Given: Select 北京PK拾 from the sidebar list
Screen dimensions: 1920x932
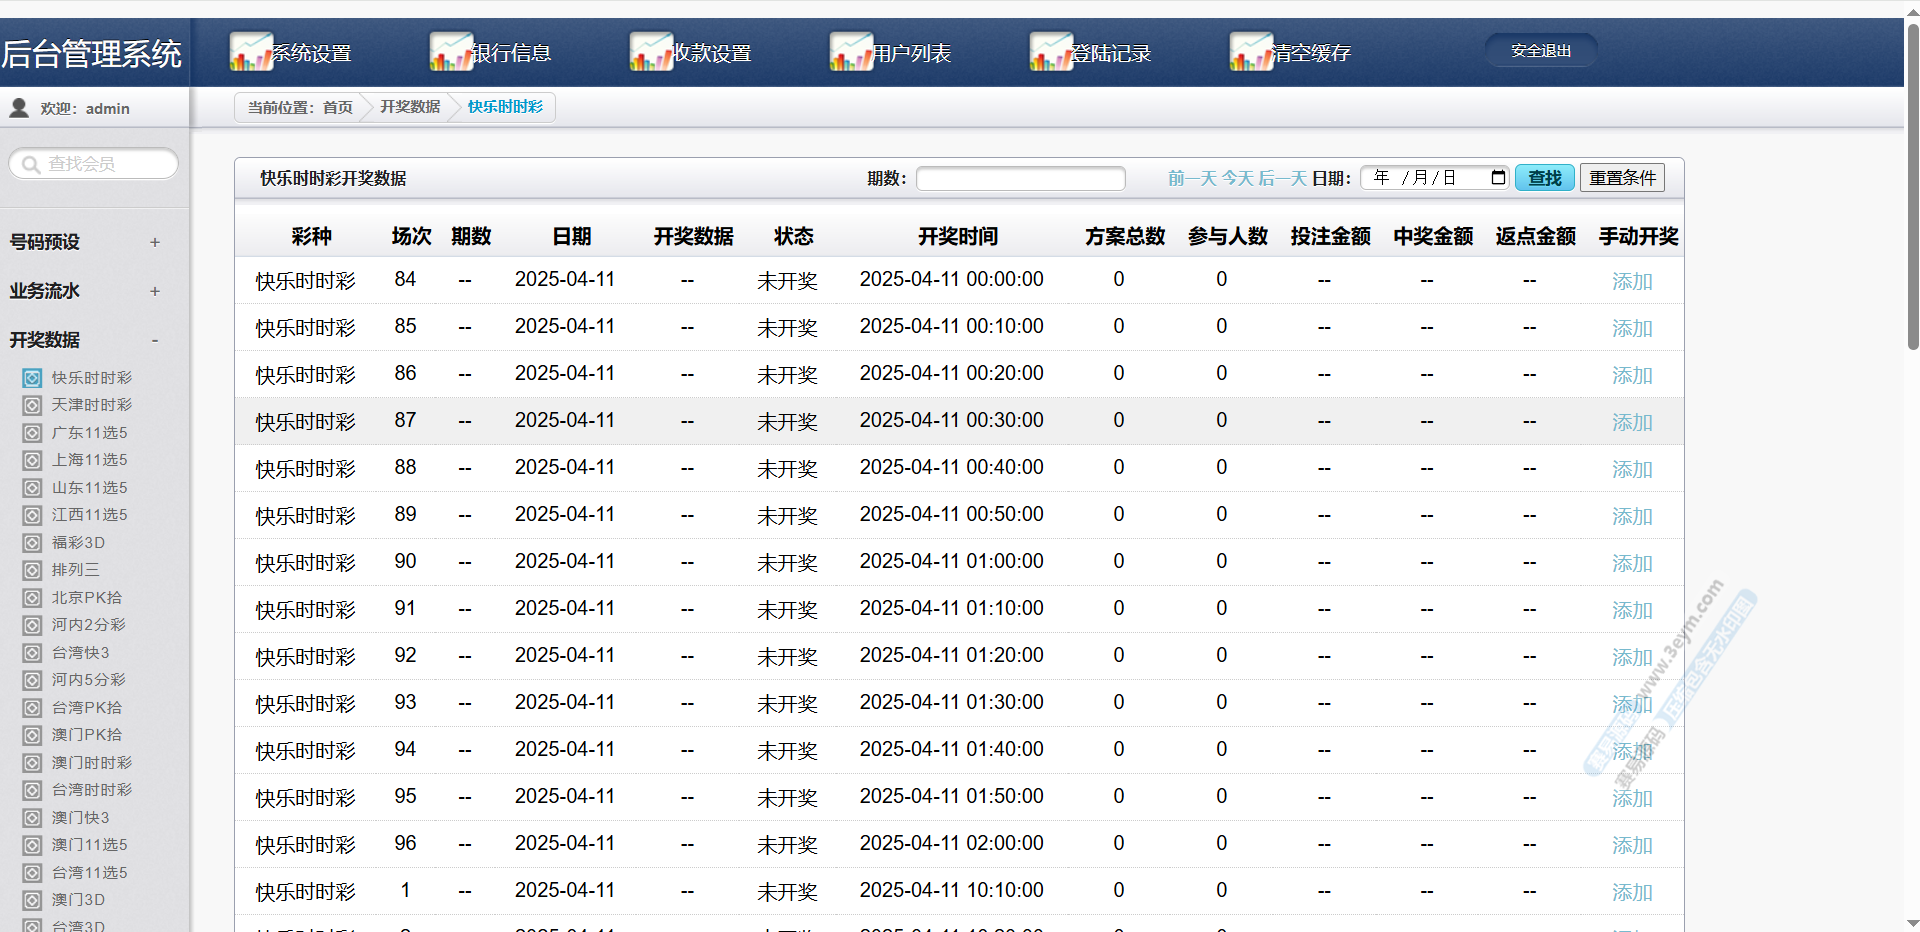Looking at the screenshot, I should (87, 598).
